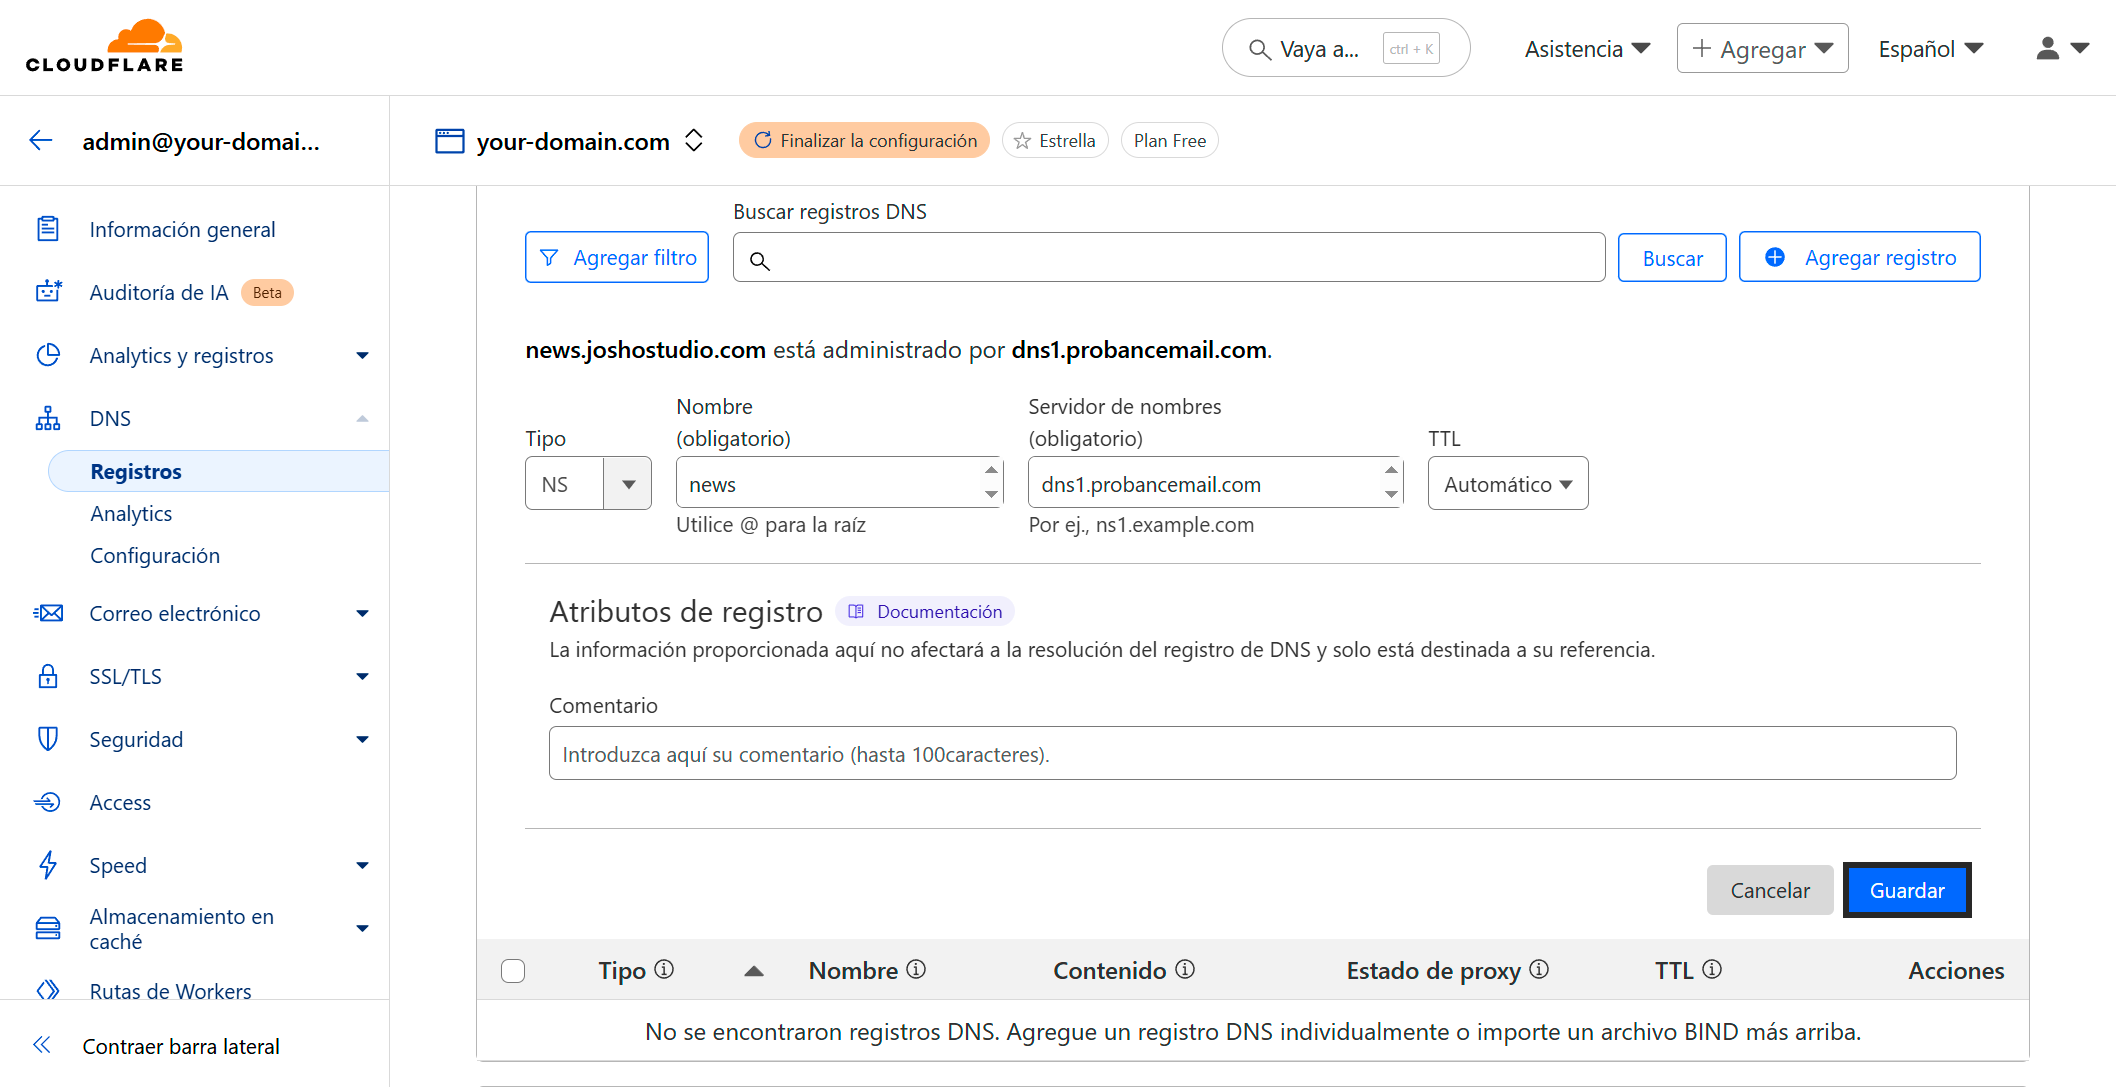Open the Auditoría de IA page
This screenshot has width=2116, height=1087.
coord(159,292)
